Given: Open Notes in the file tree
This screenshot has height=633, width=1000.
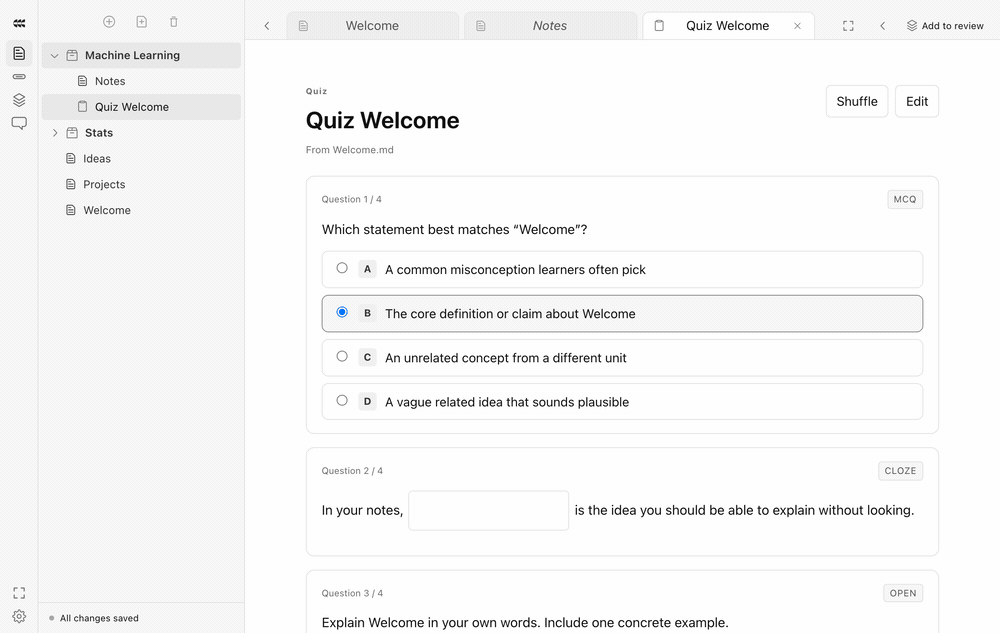Looking at the screenshot, I should click(141, 81).
